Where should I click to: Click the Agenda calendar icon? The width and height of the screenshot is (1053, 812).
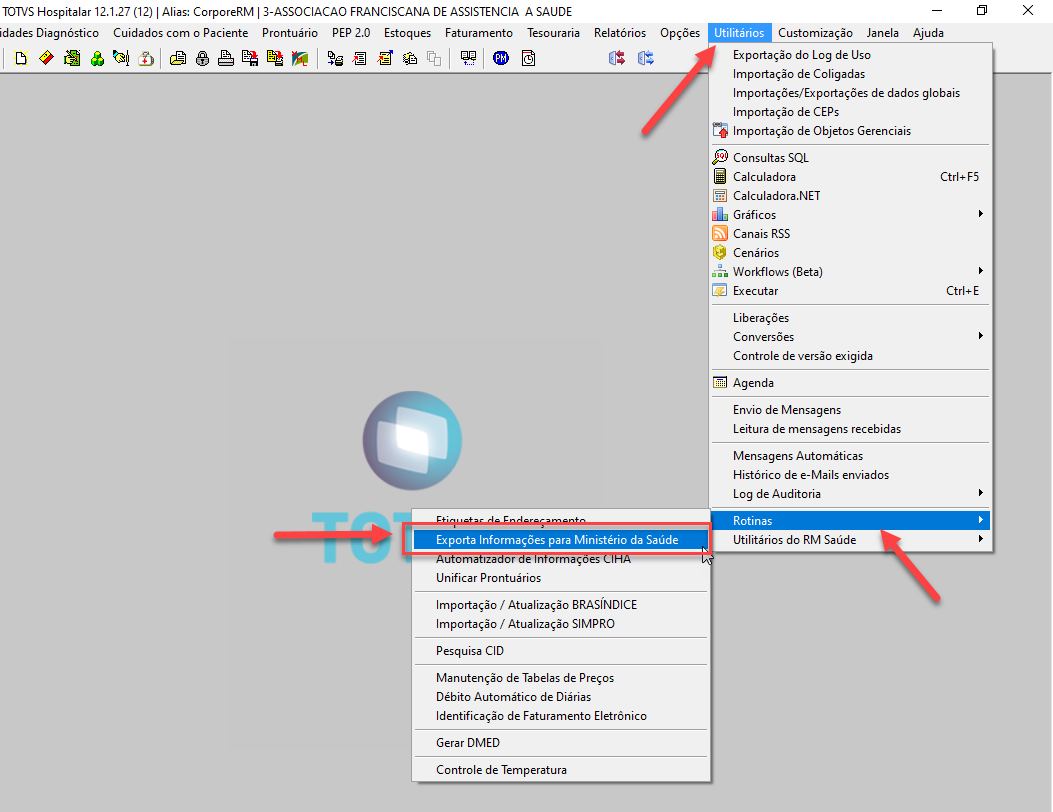pos(720,382)
